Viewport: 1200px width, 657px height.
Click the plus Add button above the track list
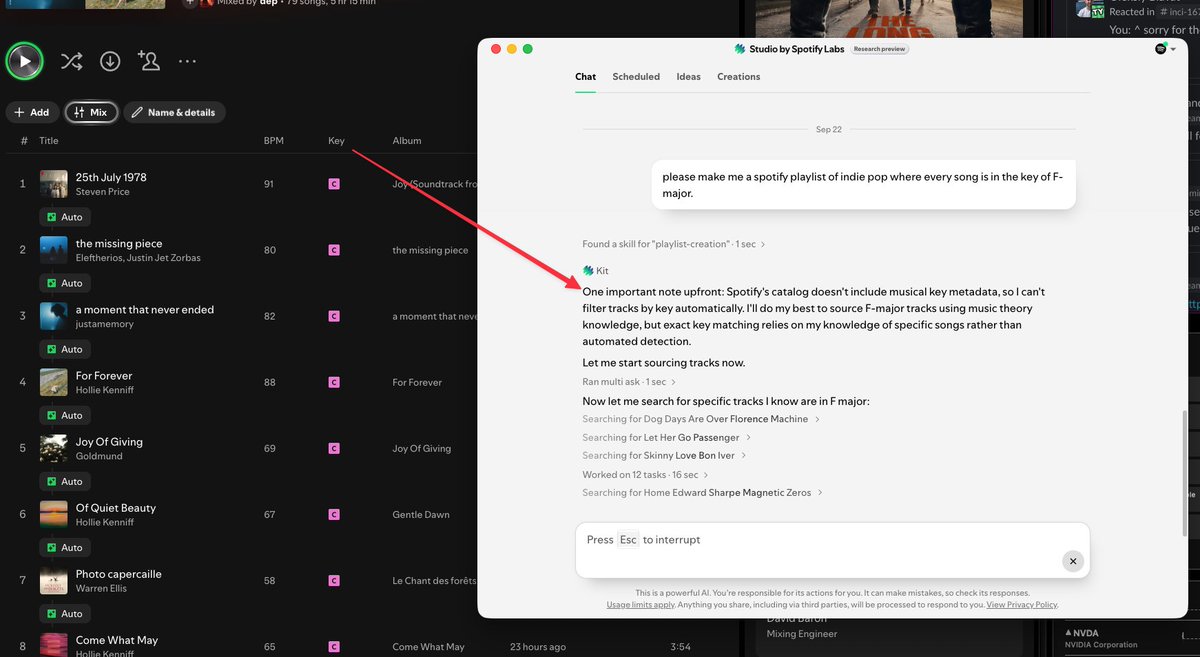point(32,112)
